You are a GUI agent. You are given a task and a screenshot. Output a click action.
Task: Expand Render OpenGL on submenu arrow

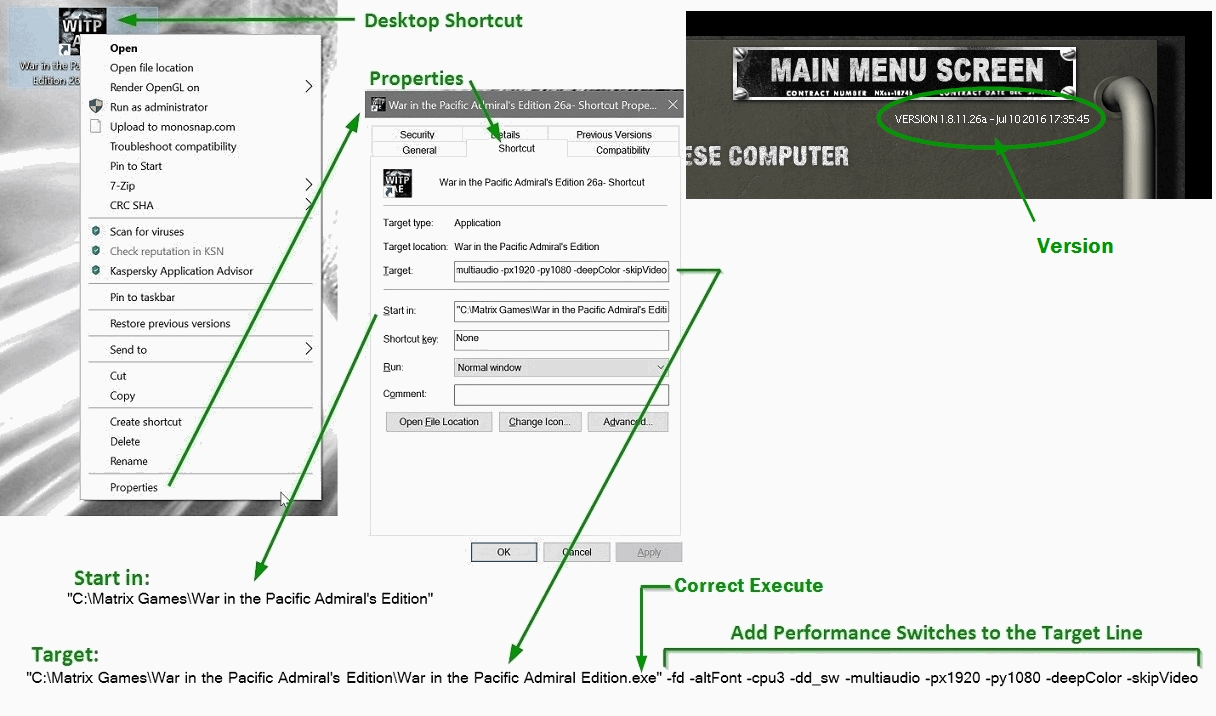[x=308, y=87]
